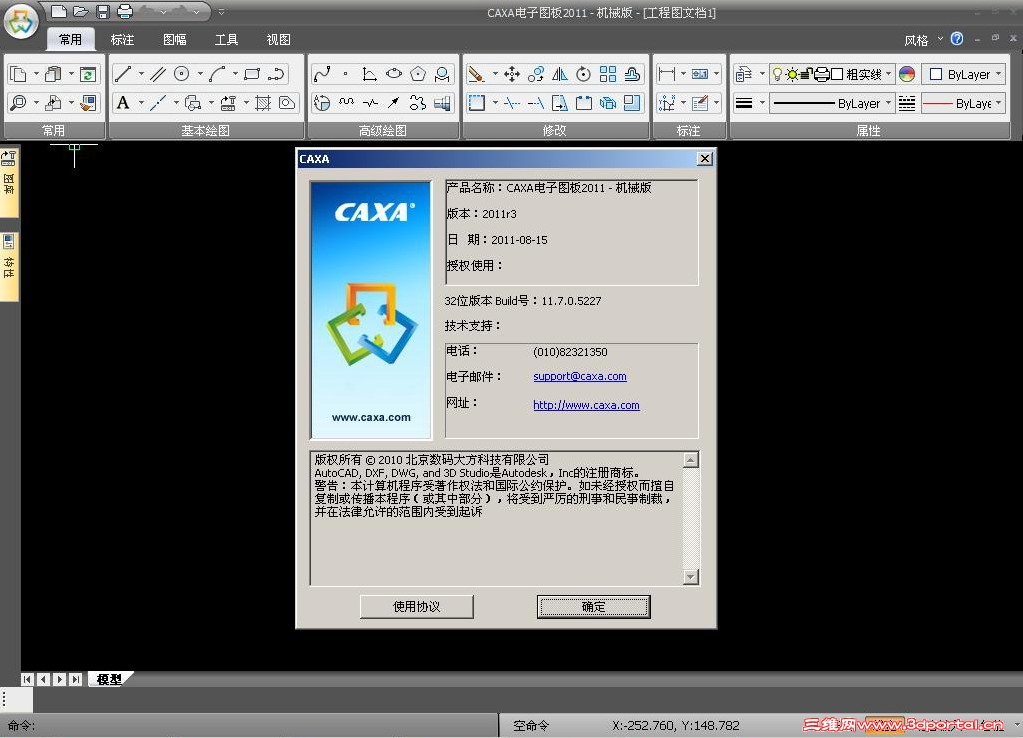The image size is (1023, 738).
Task: Click the Trim tool icon
Action: coord(512,102)
